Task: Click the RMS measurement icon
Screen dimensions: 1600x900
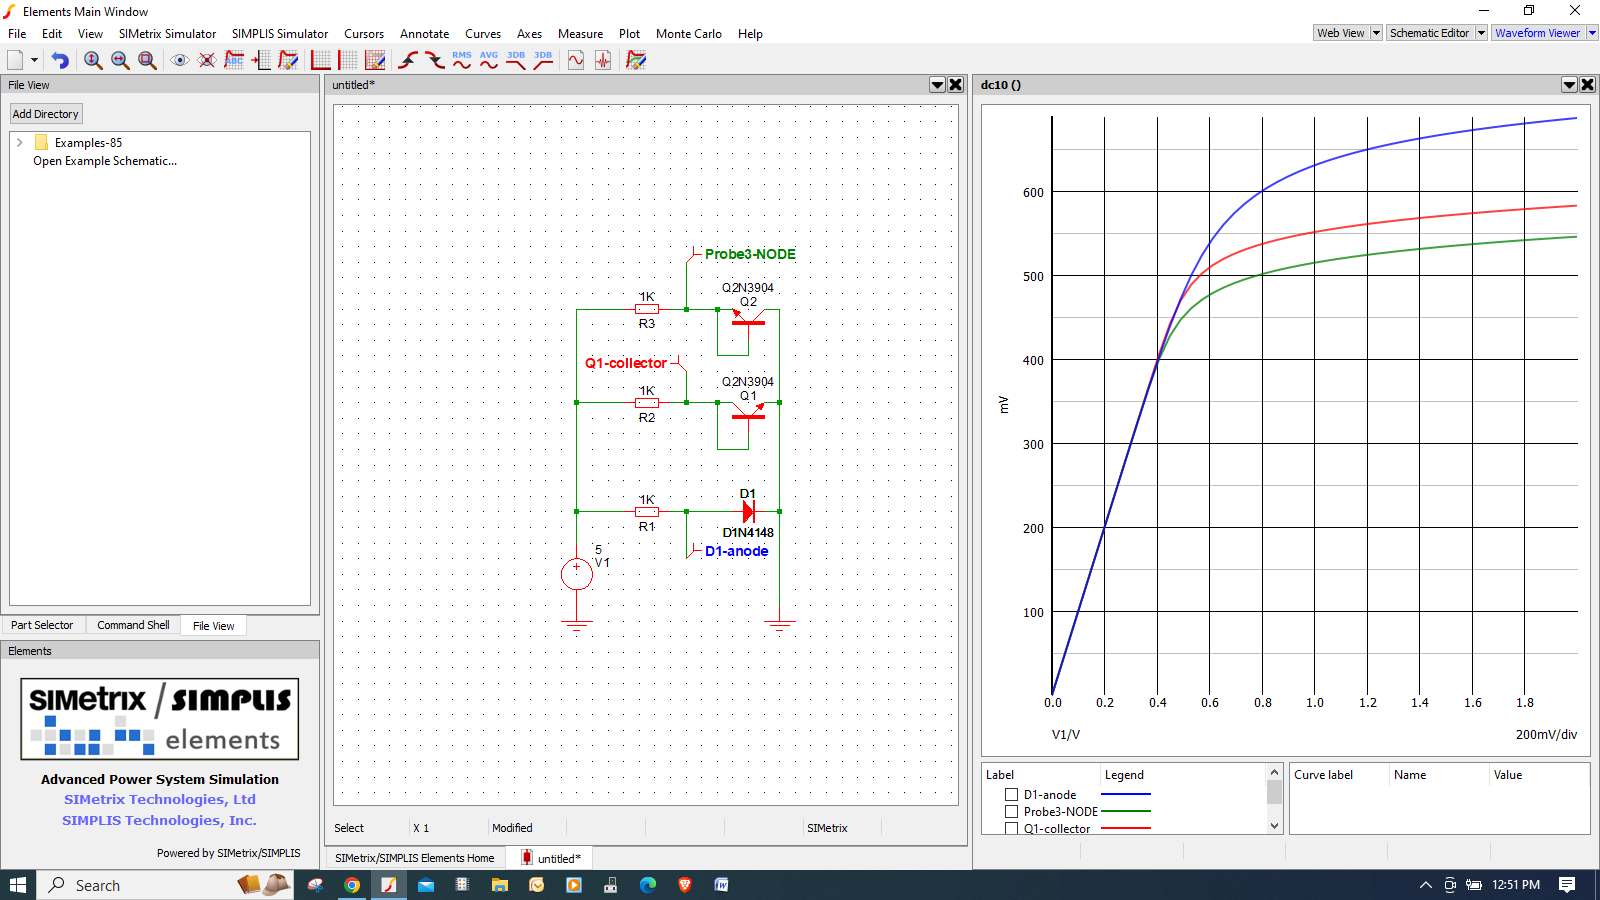Action: click(x=461, y=60)
